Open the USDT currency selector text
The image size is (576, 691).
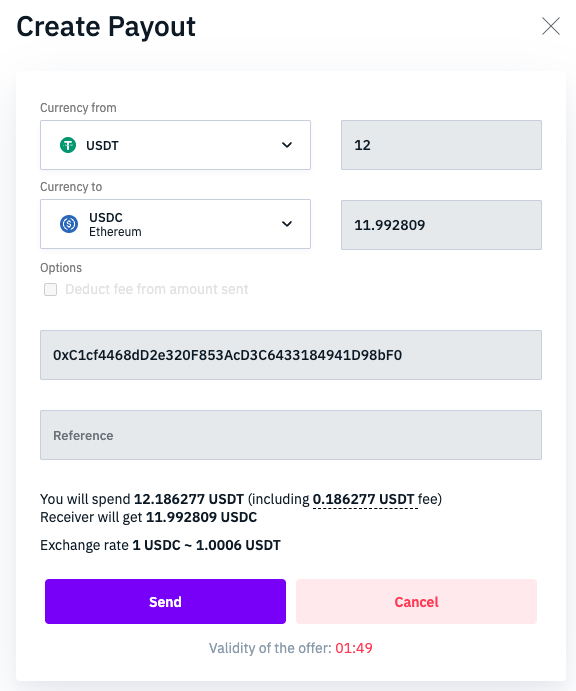102,145
